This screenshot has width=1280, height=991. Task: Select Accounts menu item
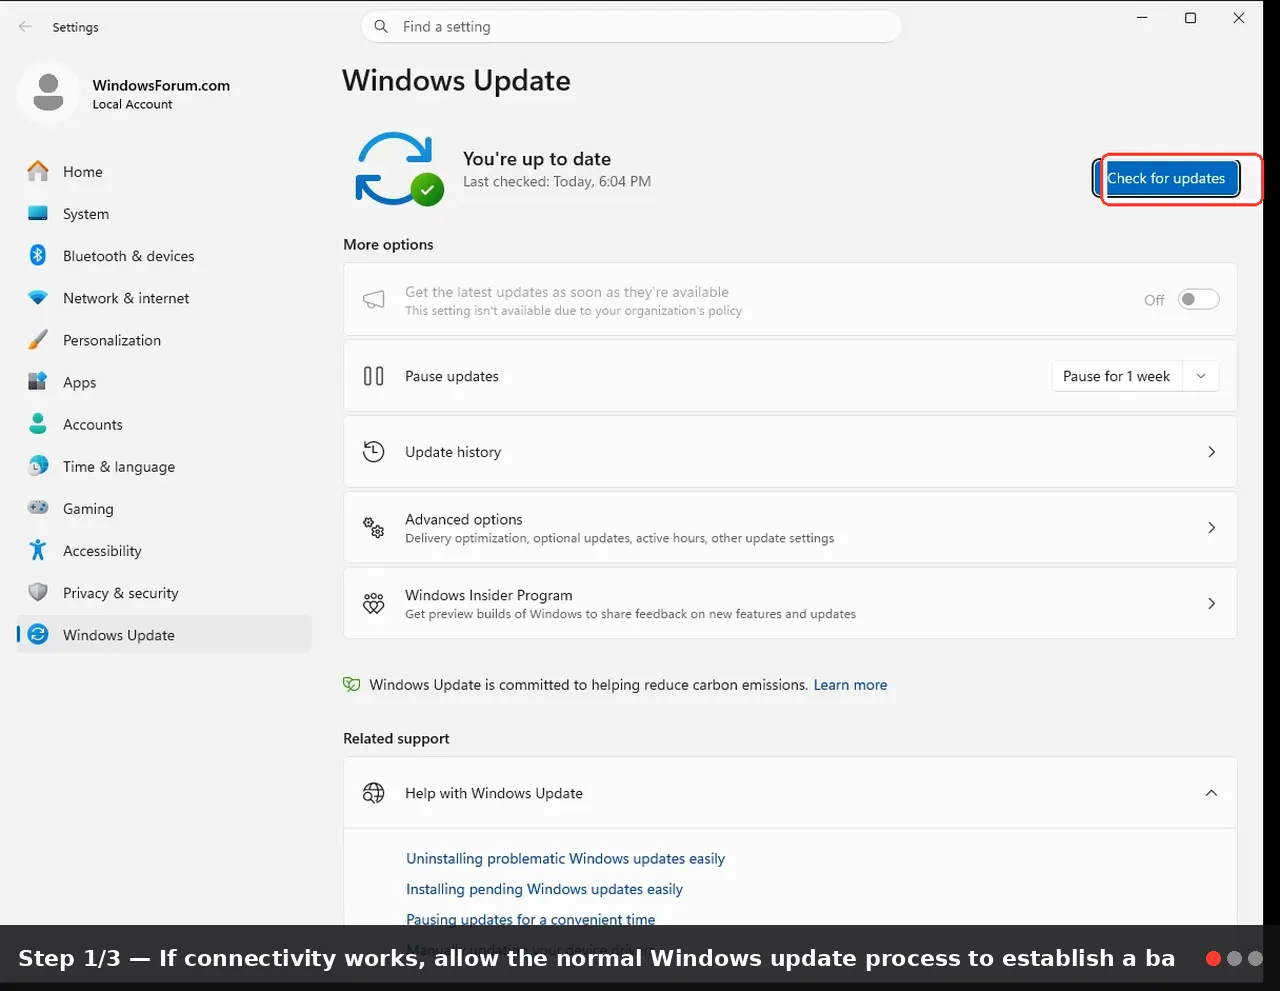[164, 424]
